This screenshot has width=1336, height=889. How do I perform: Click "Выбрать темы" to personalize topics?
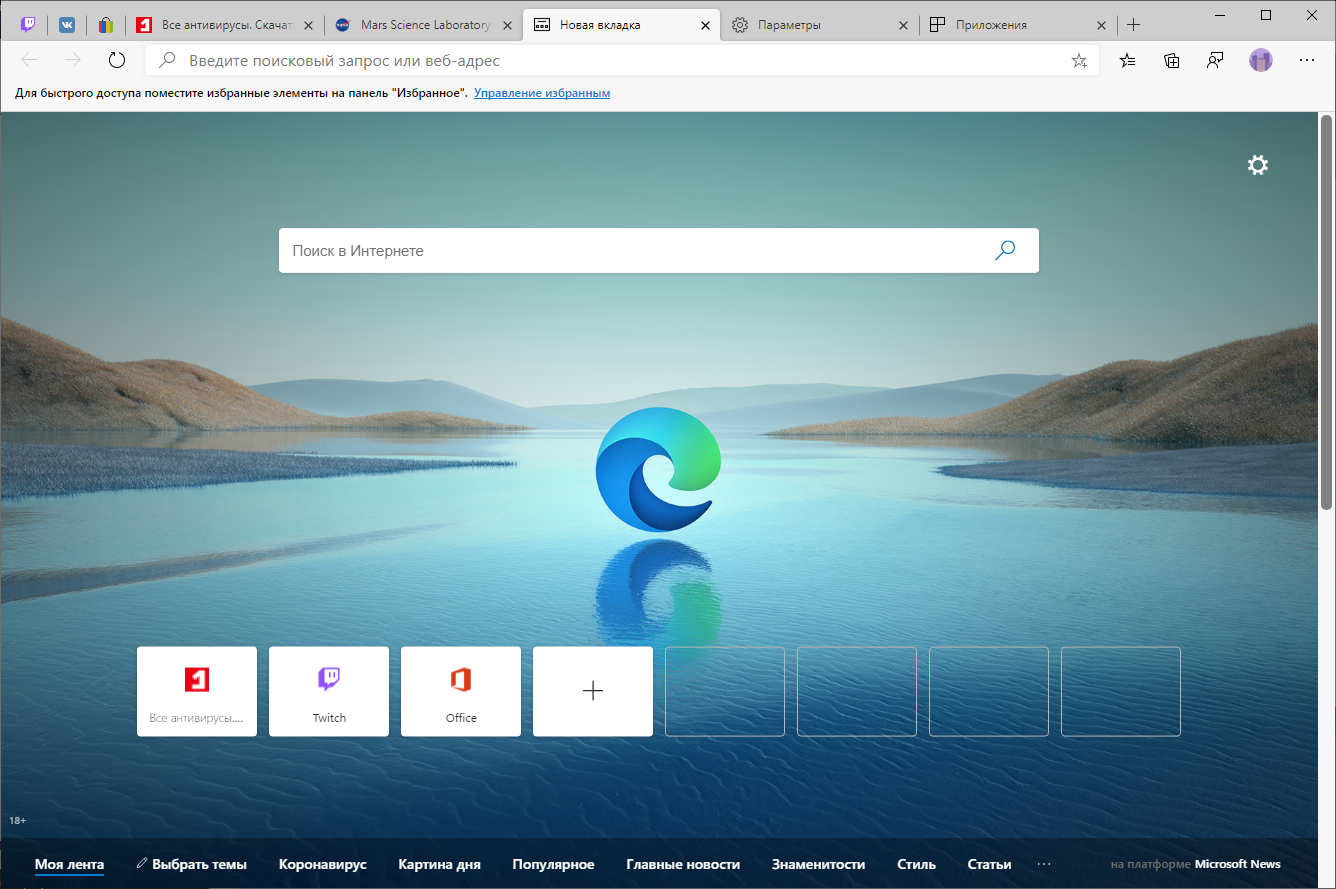(191, 864)
